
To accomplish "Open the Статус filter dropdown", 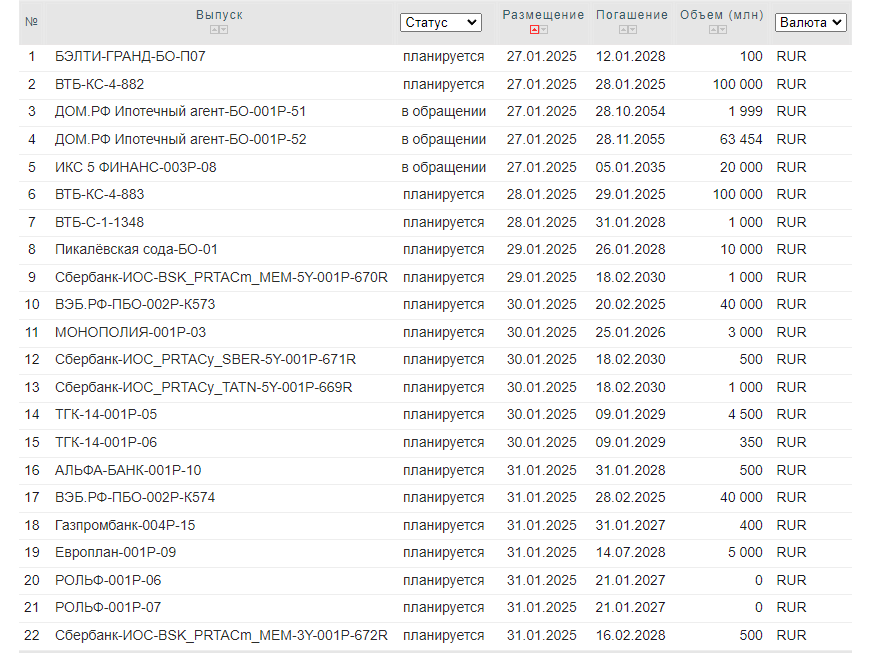I will (441, 23).
